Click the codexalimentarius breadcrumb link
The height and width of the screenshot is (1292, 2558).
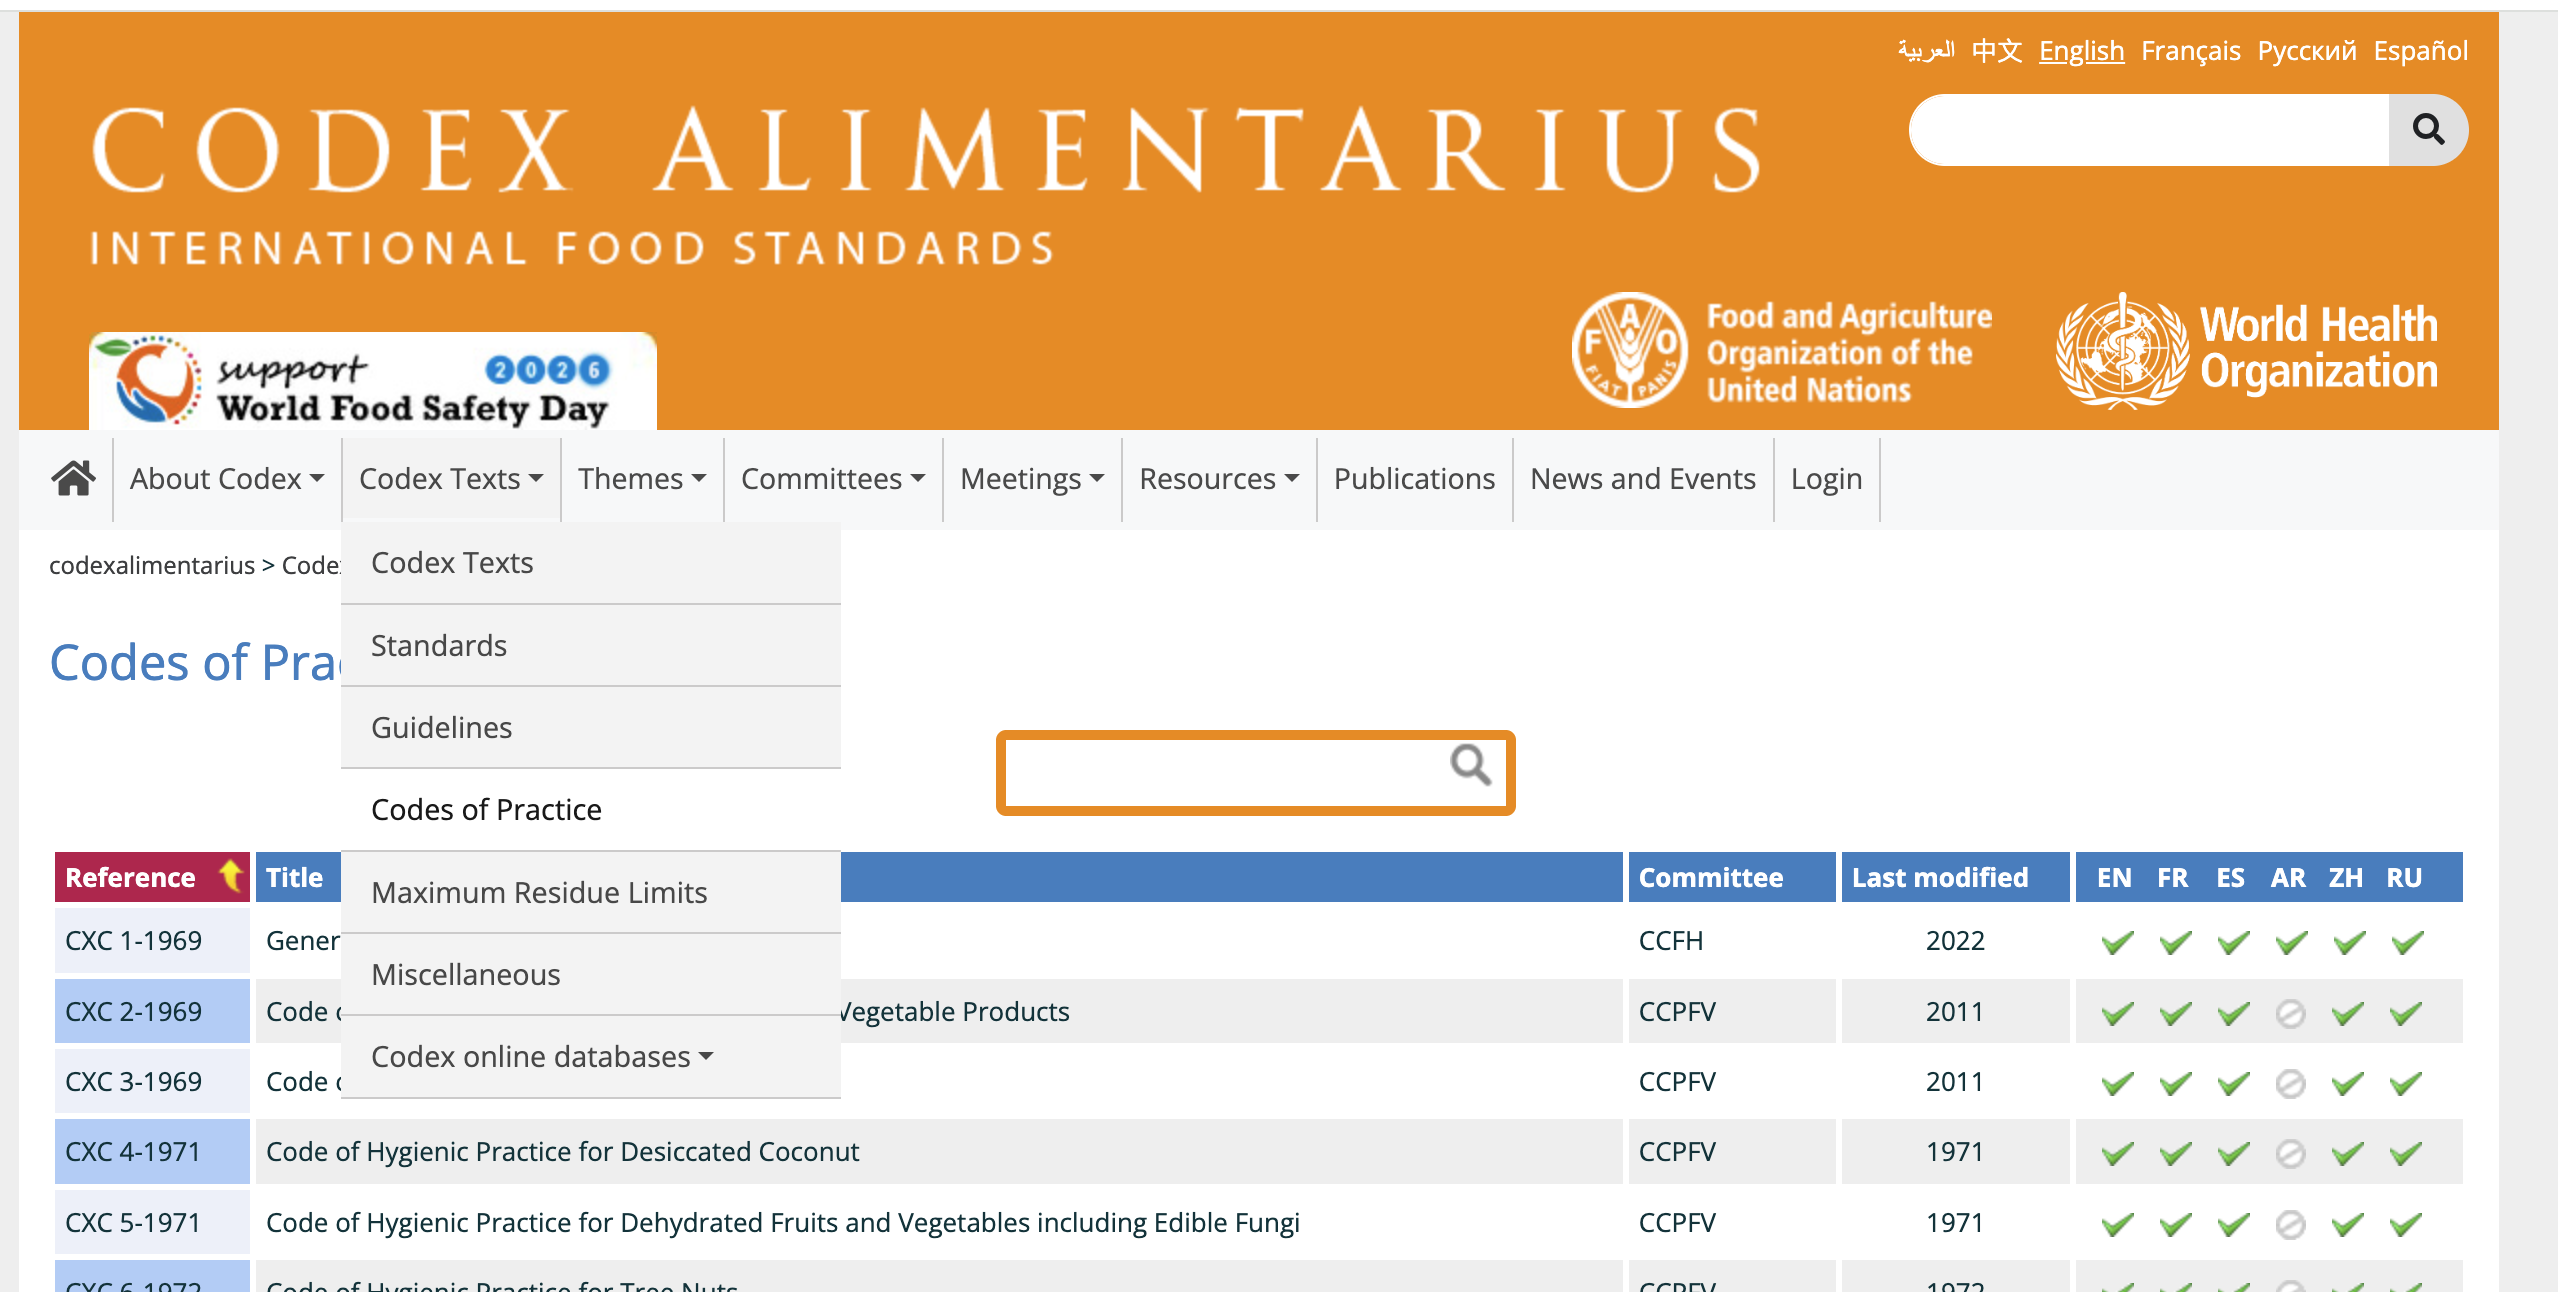click(152, 566)
